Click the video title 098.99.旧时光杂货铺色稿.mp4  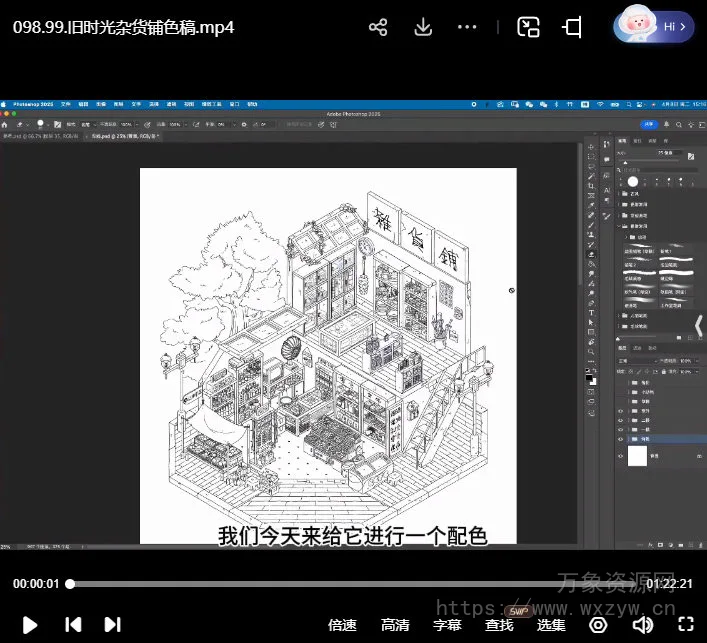coord(124,28)
